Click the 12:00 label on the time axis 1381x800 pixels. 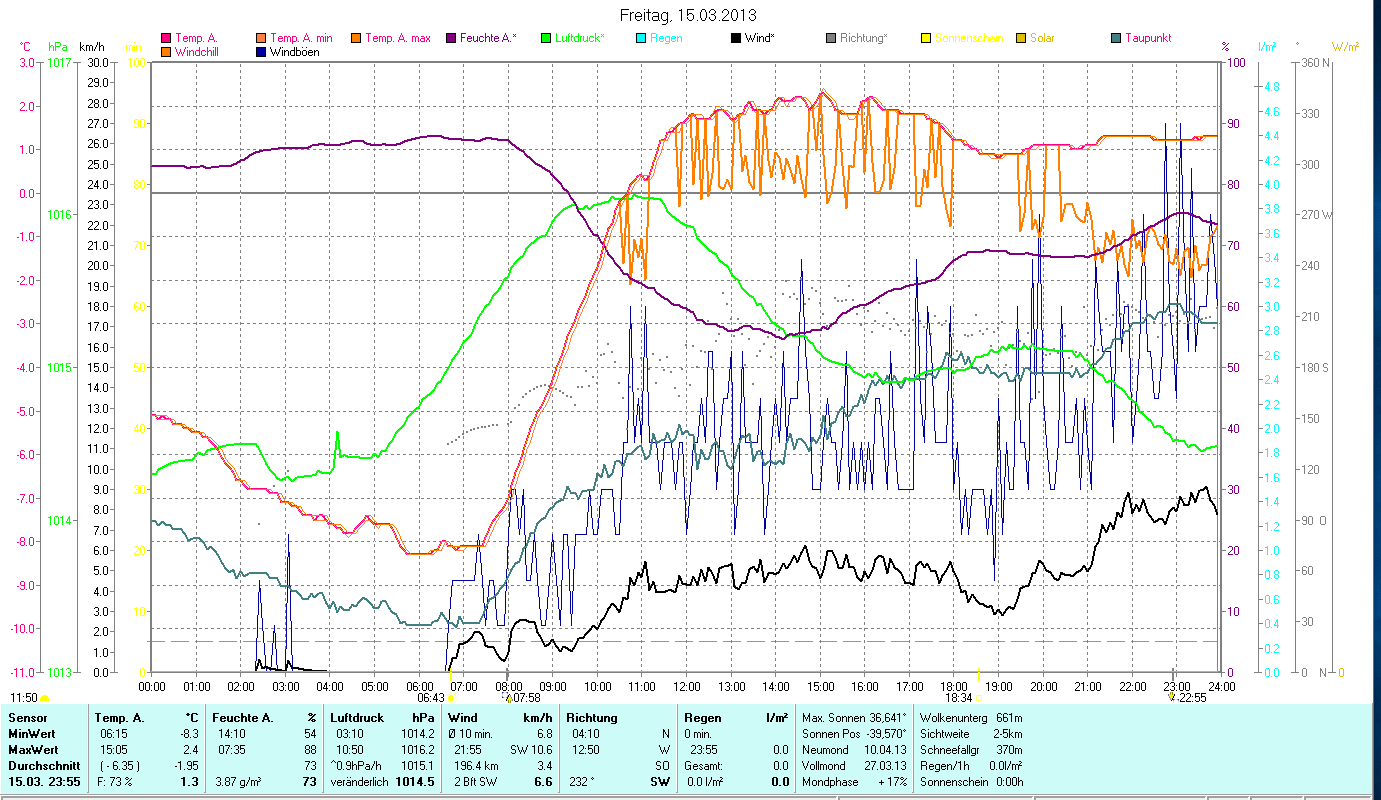[687, 686]
